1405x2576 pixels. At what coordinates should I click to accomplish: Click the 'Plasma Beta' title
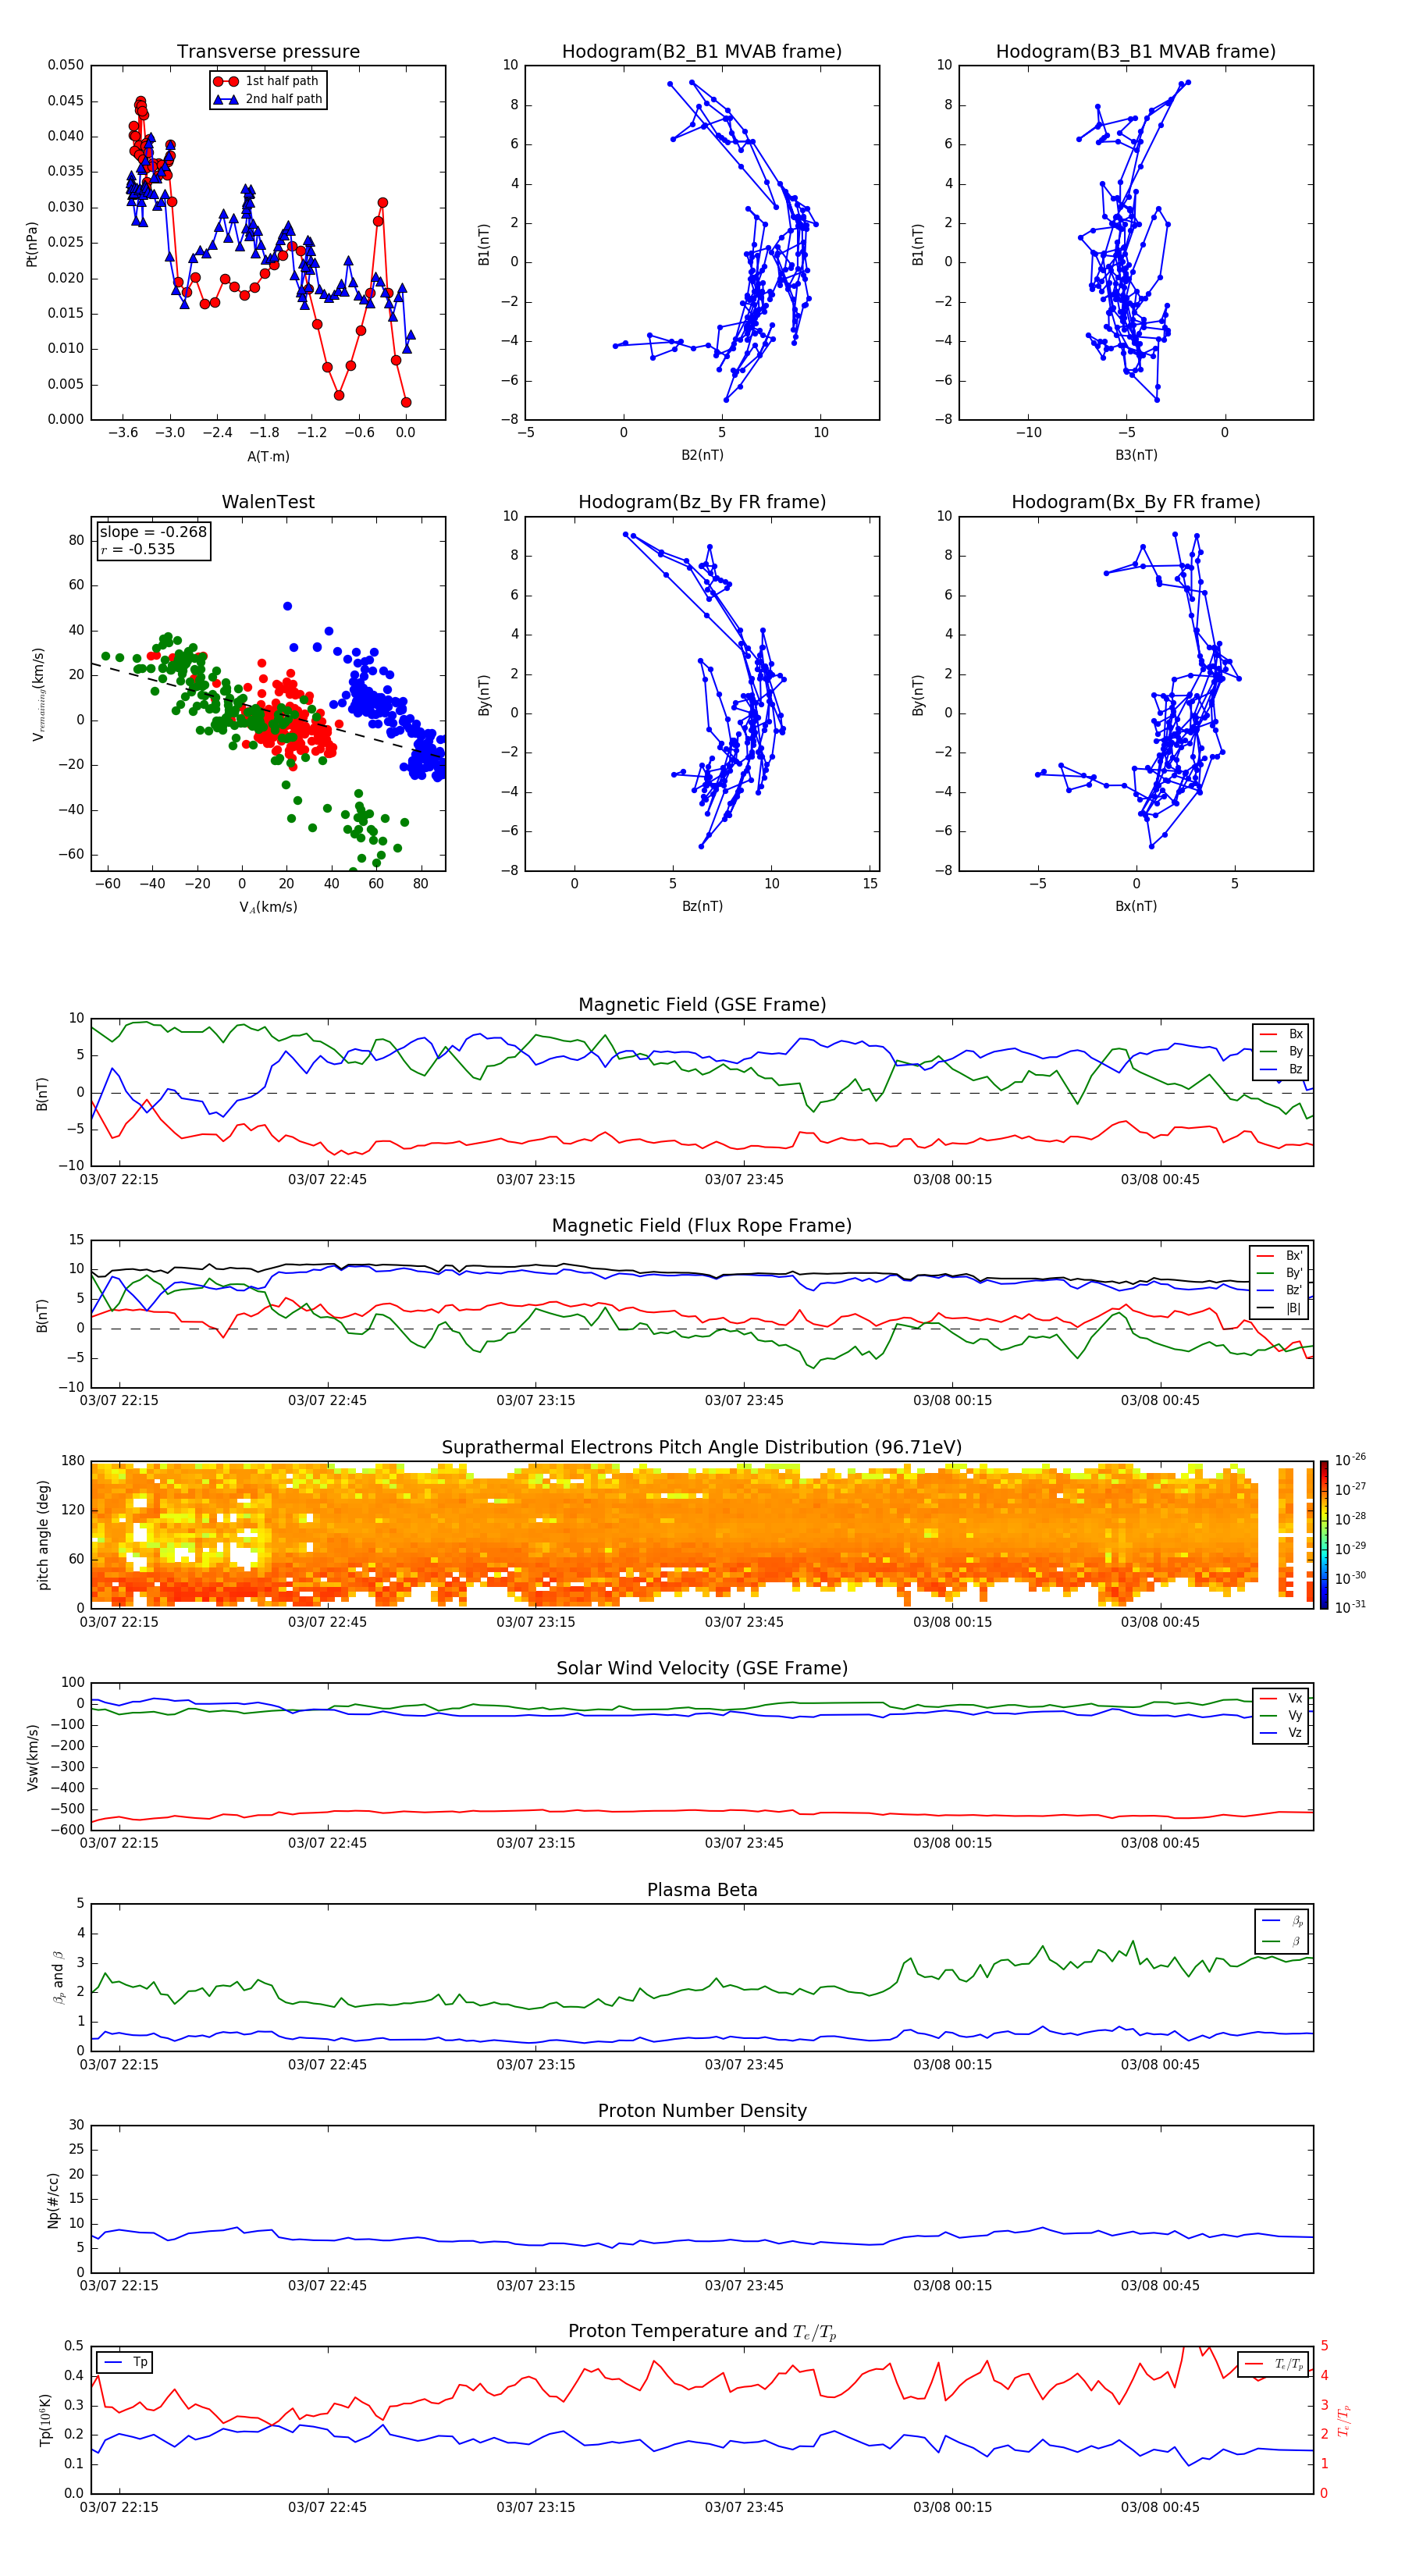pos(702,1890)
